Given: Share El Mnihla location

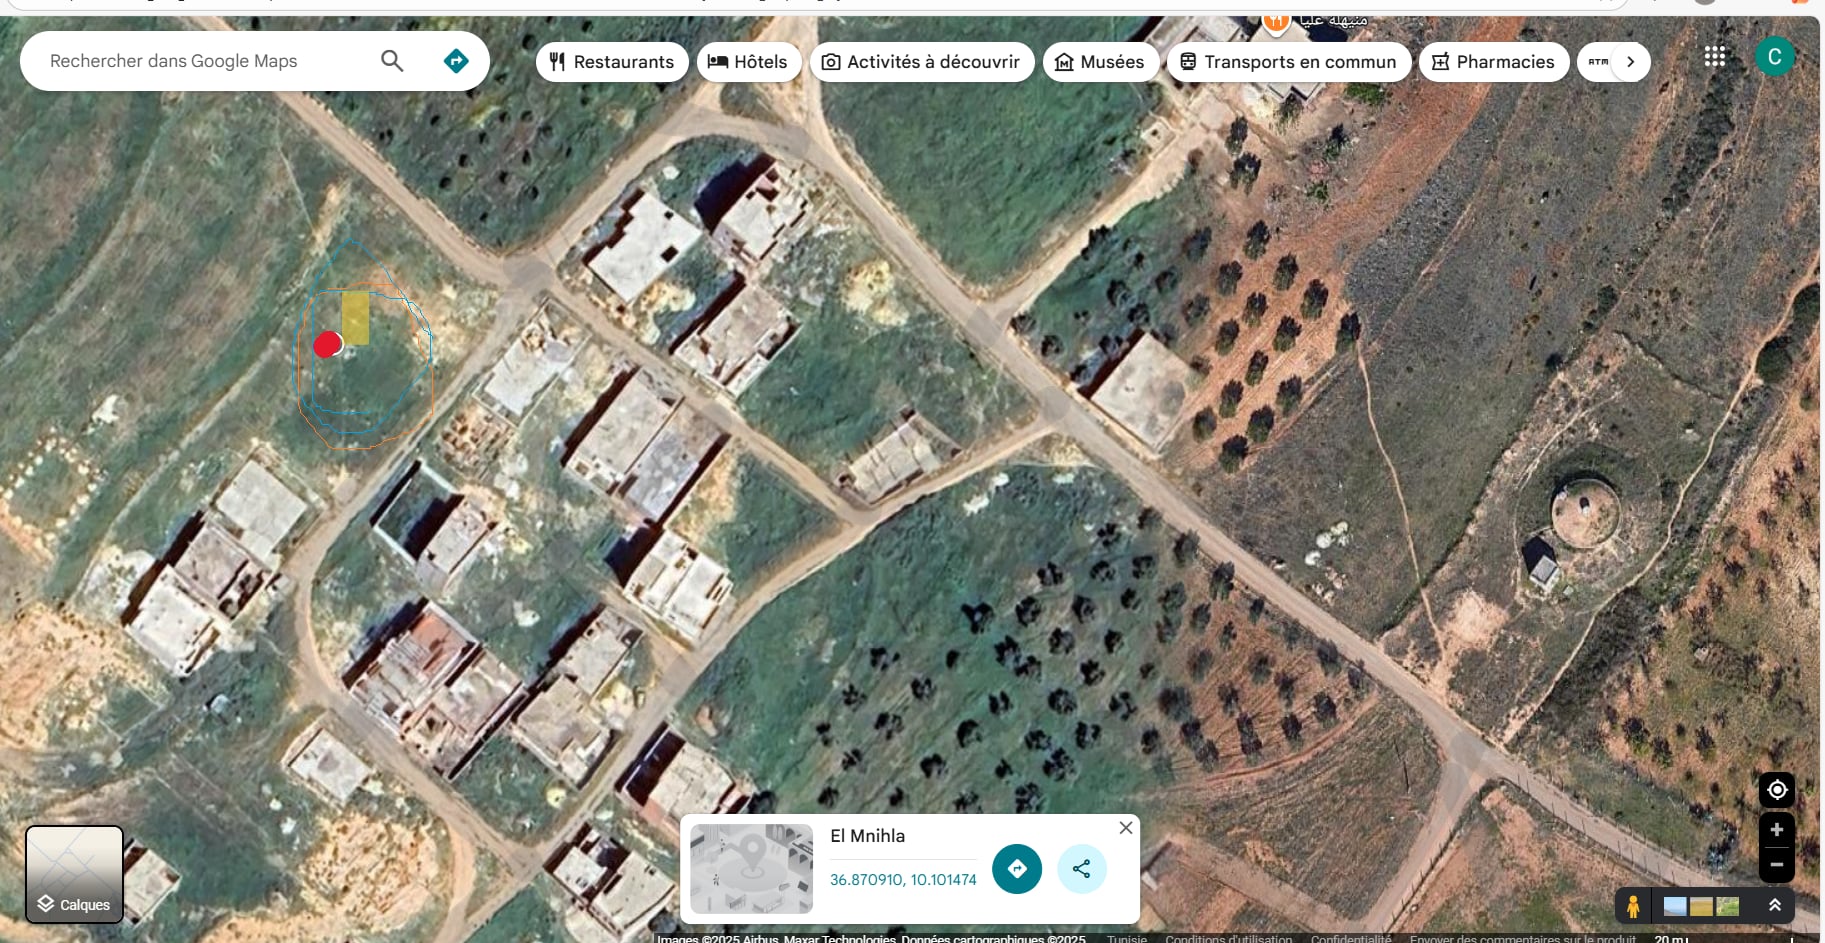Looking at the screenshot, I should pyautogui.click(x=1081, y=869).
